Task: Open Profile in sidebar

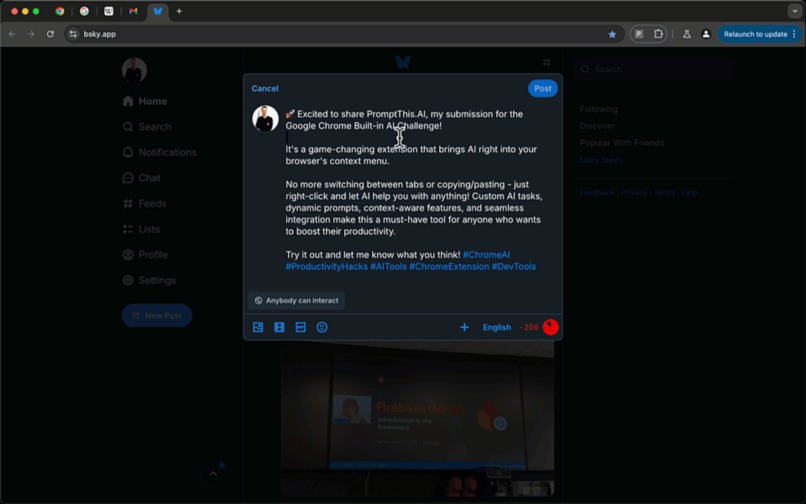Action: [x=145, y=255]
